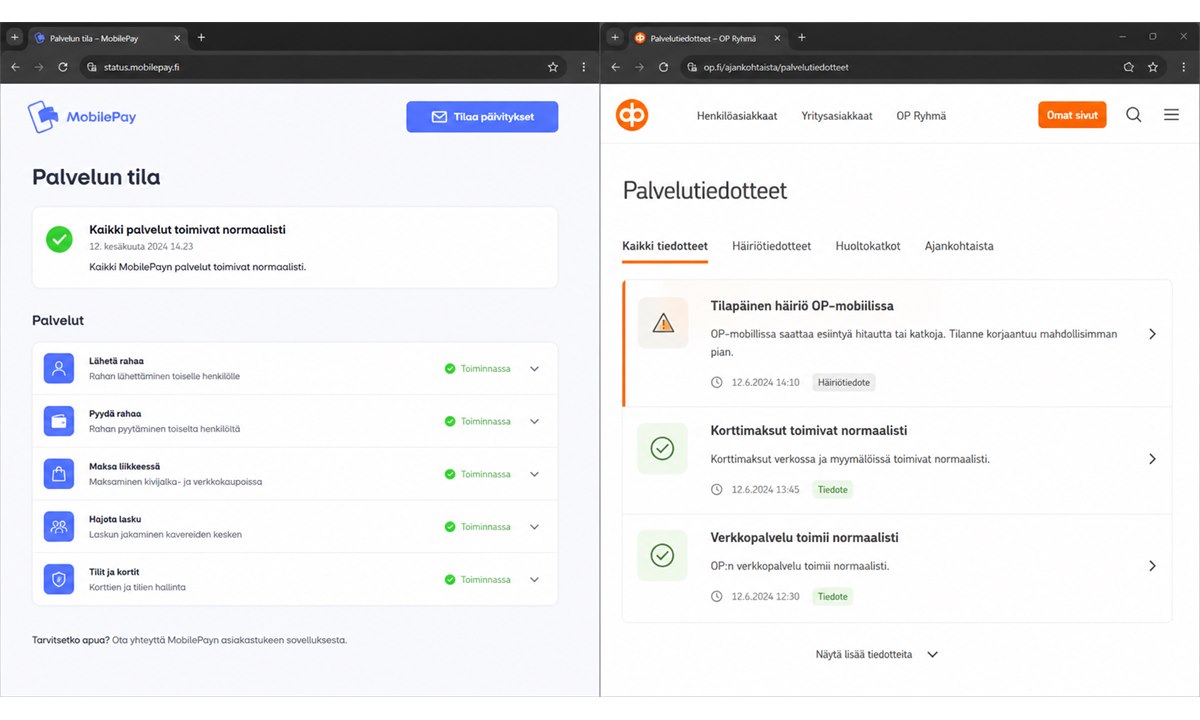Screen dimensions: 1200x720
Task: Click Näytä lisää tiedotteita
Action: [x=864, y=655]
